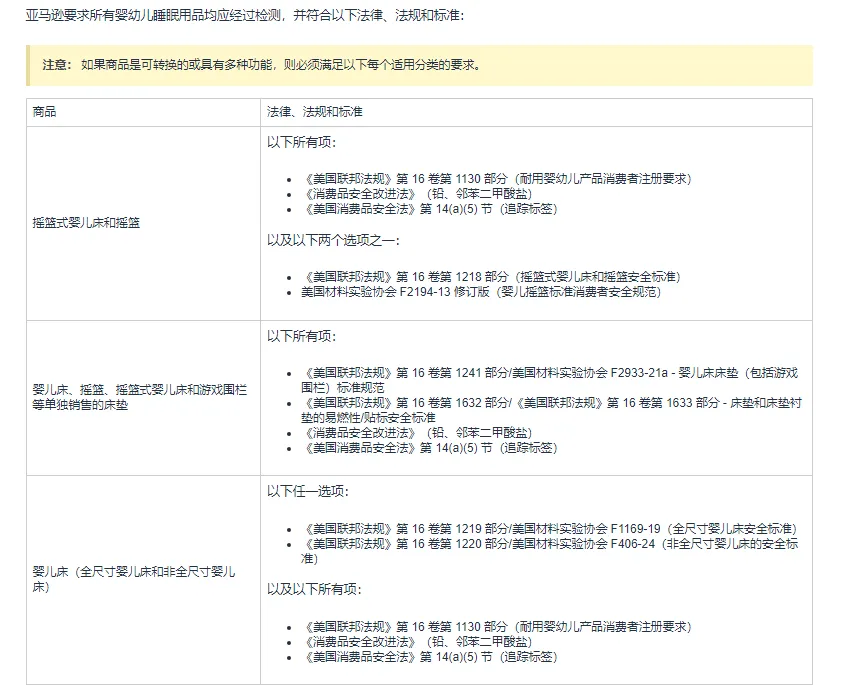This screenshot has height=685, width=868.
Task: Click the yellow 注意 notice about convertible products
Action: click(x=419, y=65)
